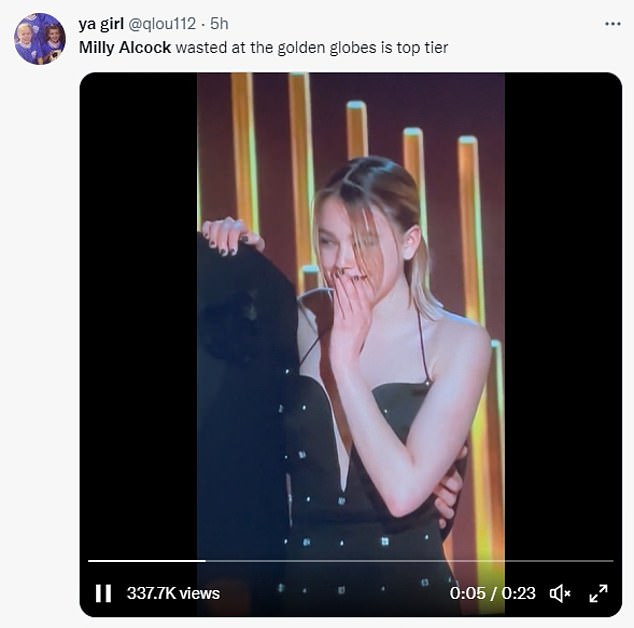Click the 337.7K views counter
Viewport: 634px width, 628px height.
173,593
